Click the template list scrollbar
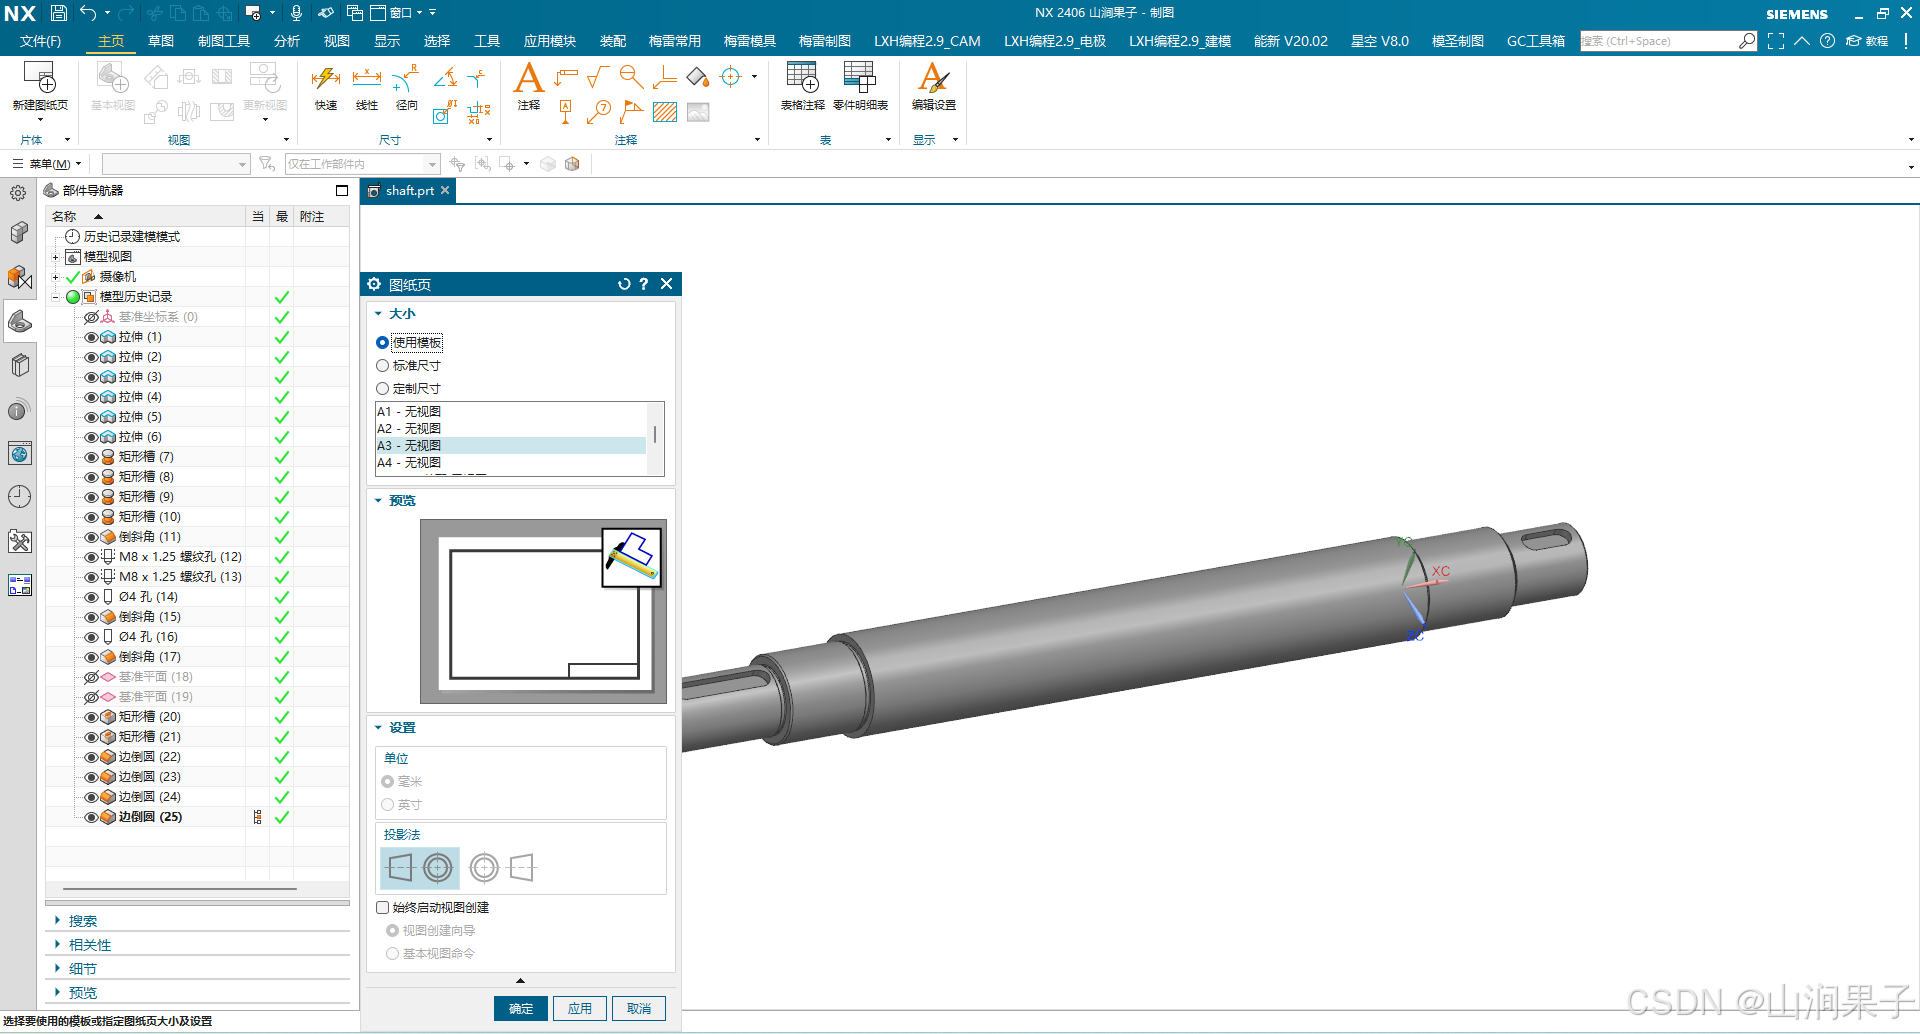Screen dimensions: 1920x1034 656,435
